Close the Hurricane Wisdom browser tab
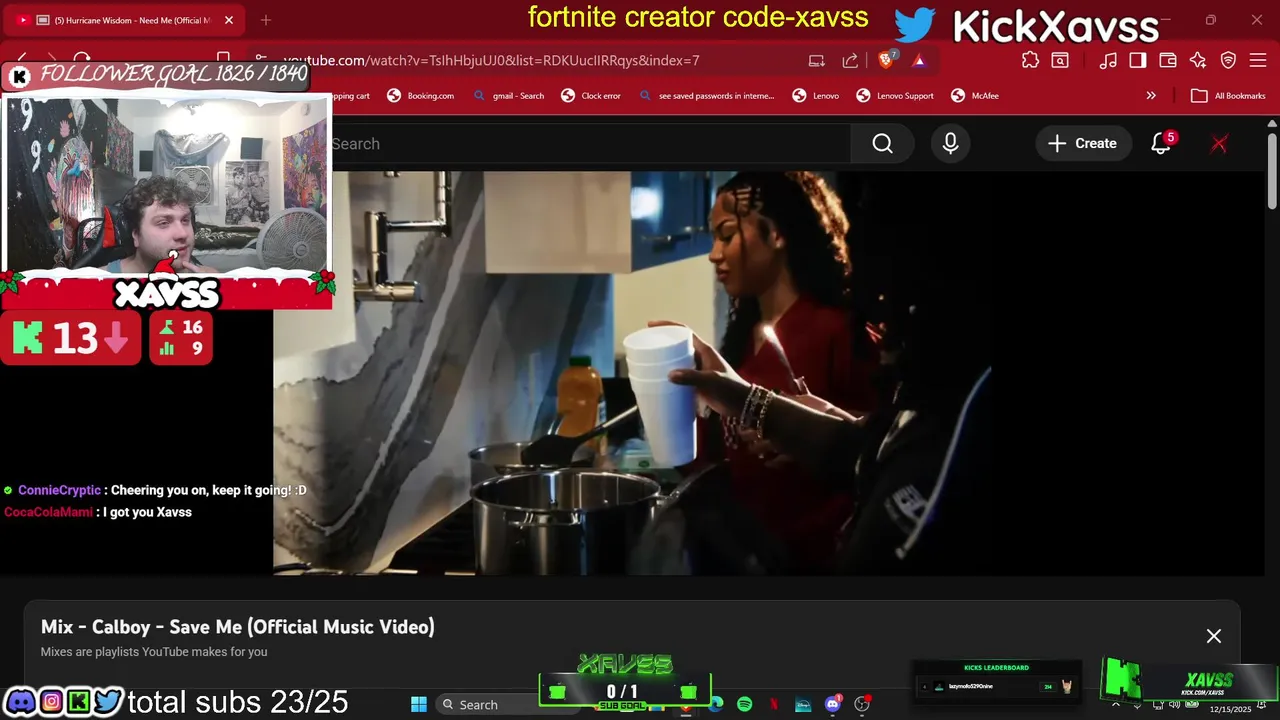 tap(228, 20)
